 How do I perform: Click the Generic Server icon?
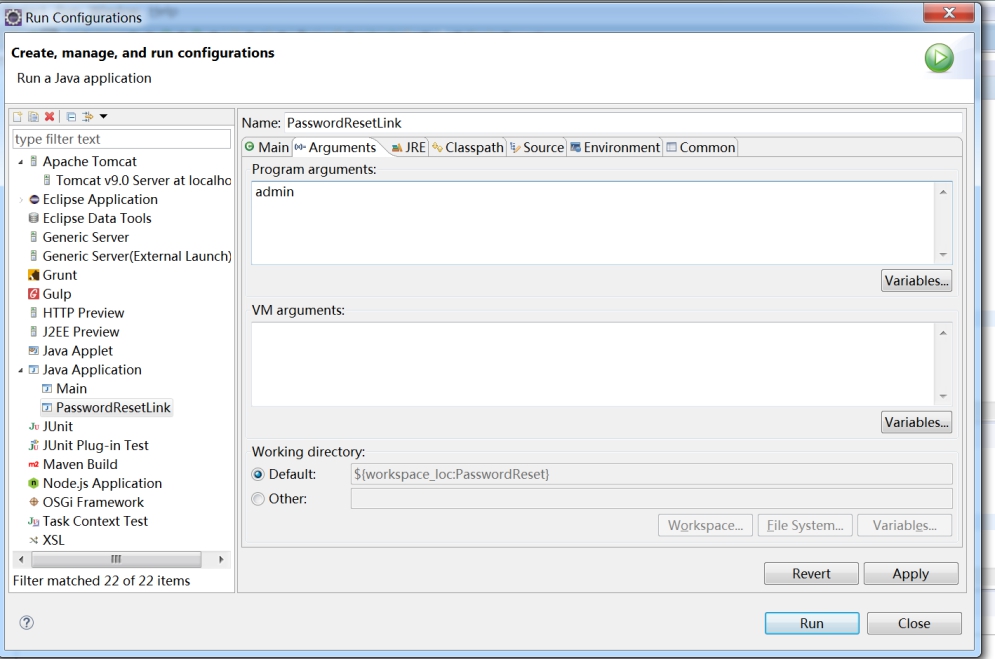tap(34, 237)
